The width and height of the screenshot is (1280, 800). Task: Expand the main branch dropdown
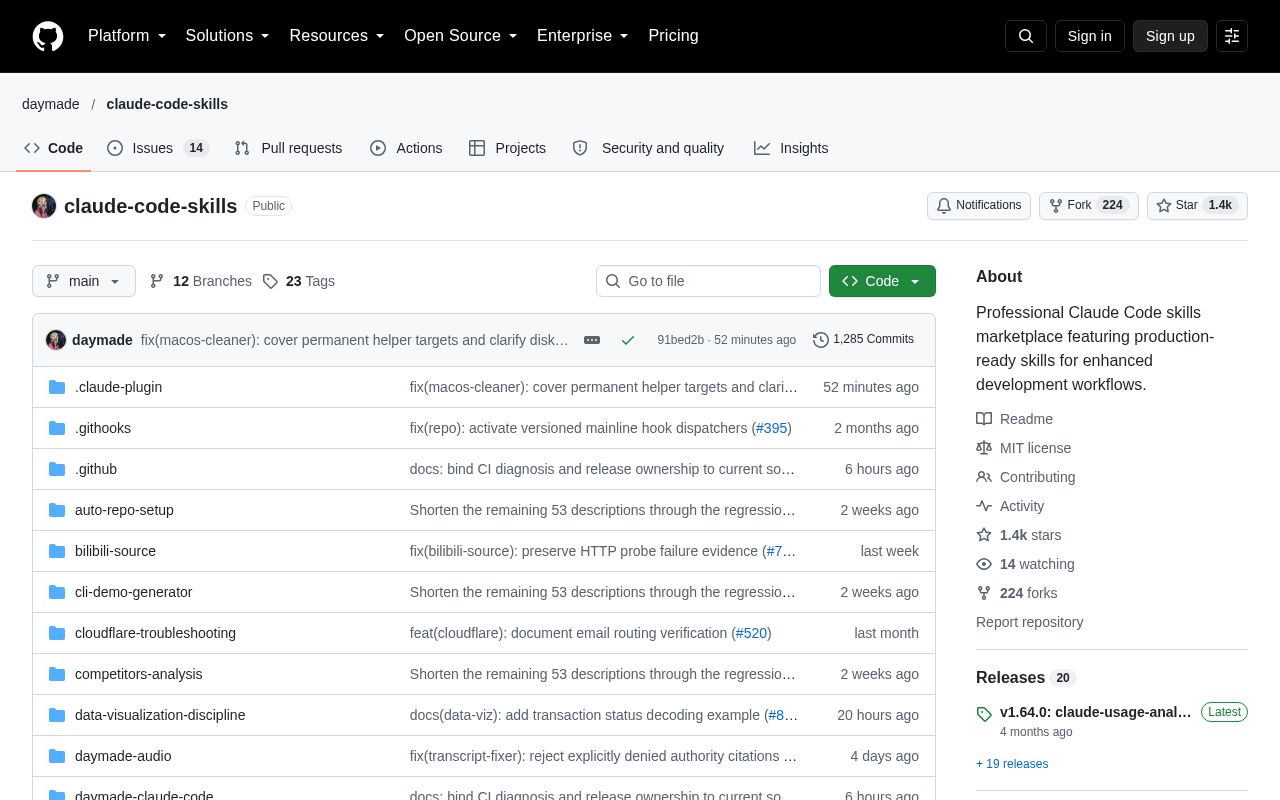click(x=84, y=281)
